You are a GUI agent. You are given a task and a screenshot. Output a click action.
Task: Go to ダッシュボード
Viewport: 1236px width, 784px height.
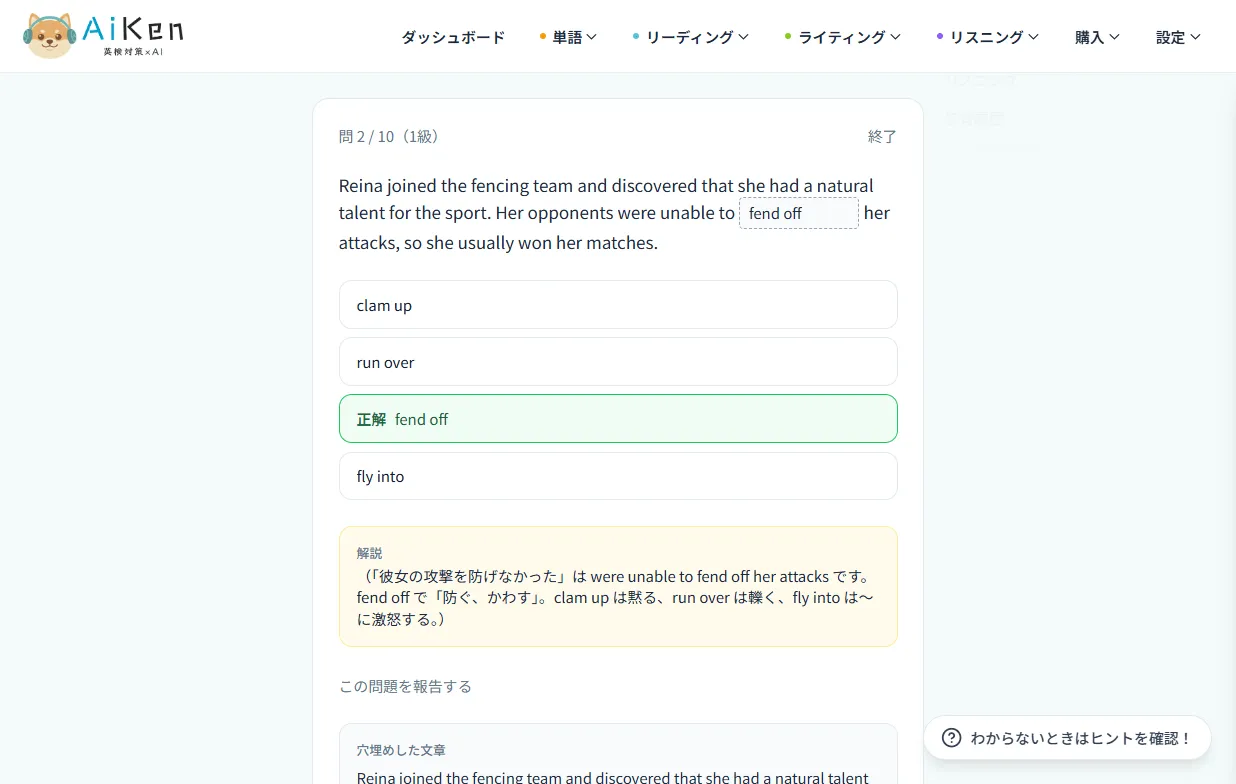[453, 37]
